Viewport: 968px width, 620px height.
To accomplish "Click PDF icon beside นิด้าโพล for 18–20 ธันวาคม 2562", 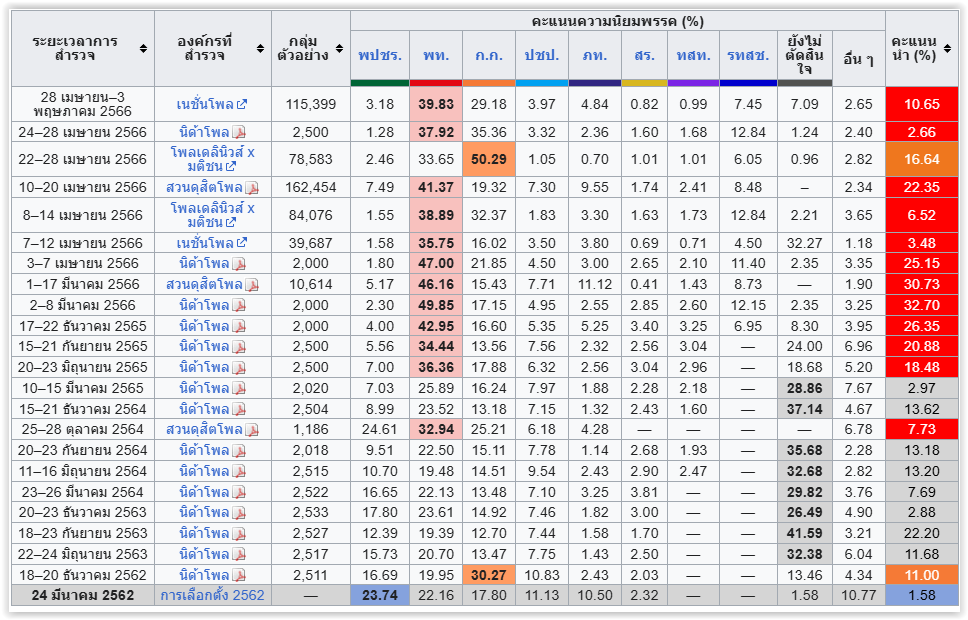I will tap(240, 575).
